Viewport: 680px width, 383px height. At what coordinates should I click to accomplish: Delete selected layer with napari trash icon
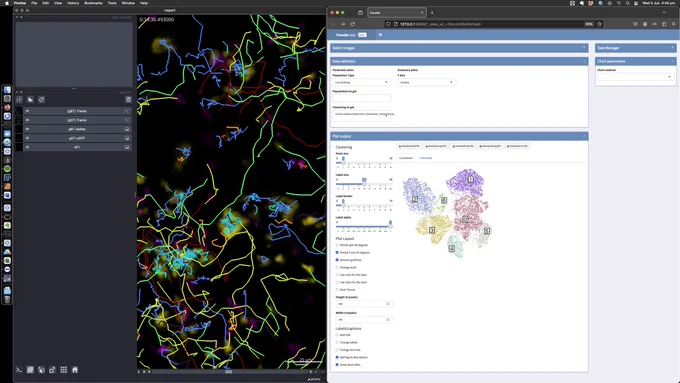(128, 100)
